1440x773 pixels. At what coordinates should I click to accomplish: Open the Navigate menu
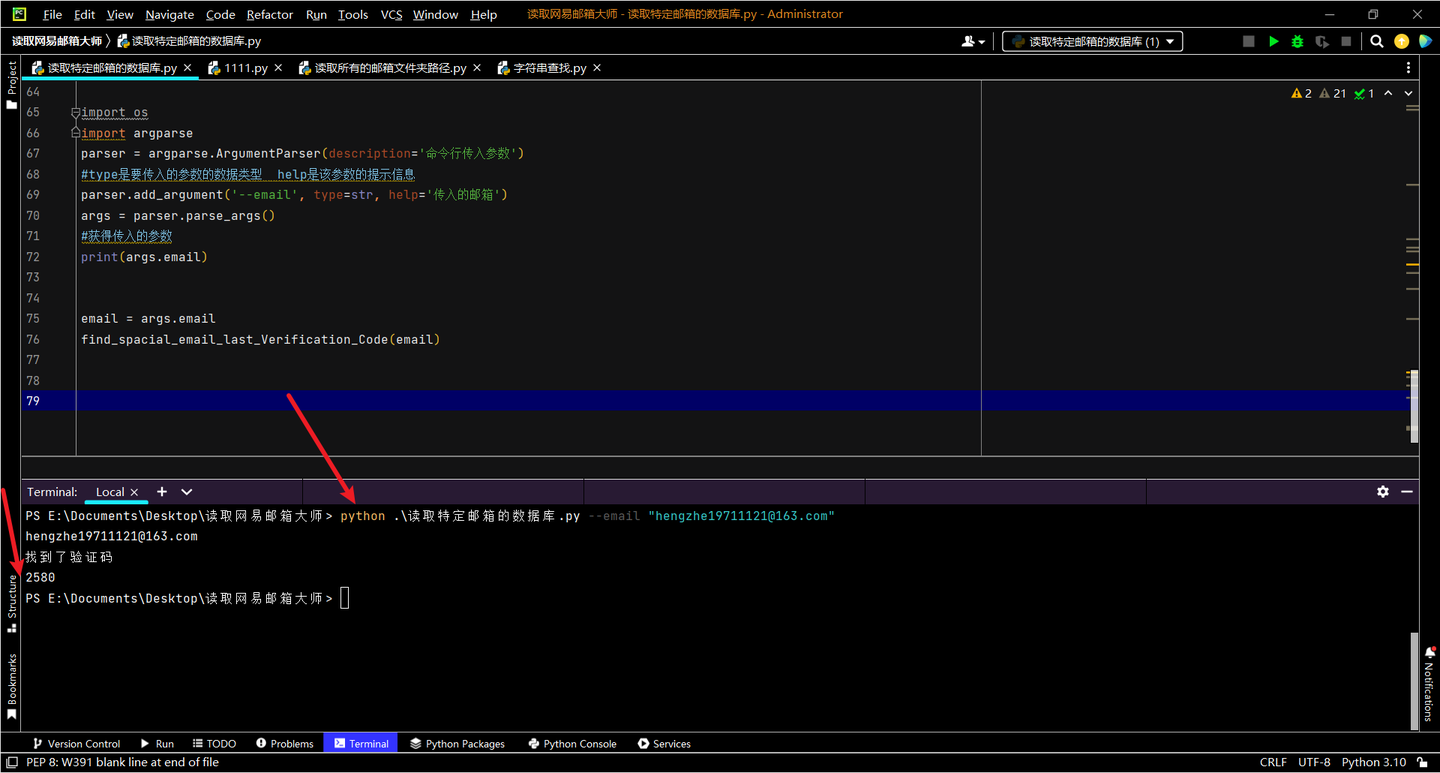coord(170,15)
